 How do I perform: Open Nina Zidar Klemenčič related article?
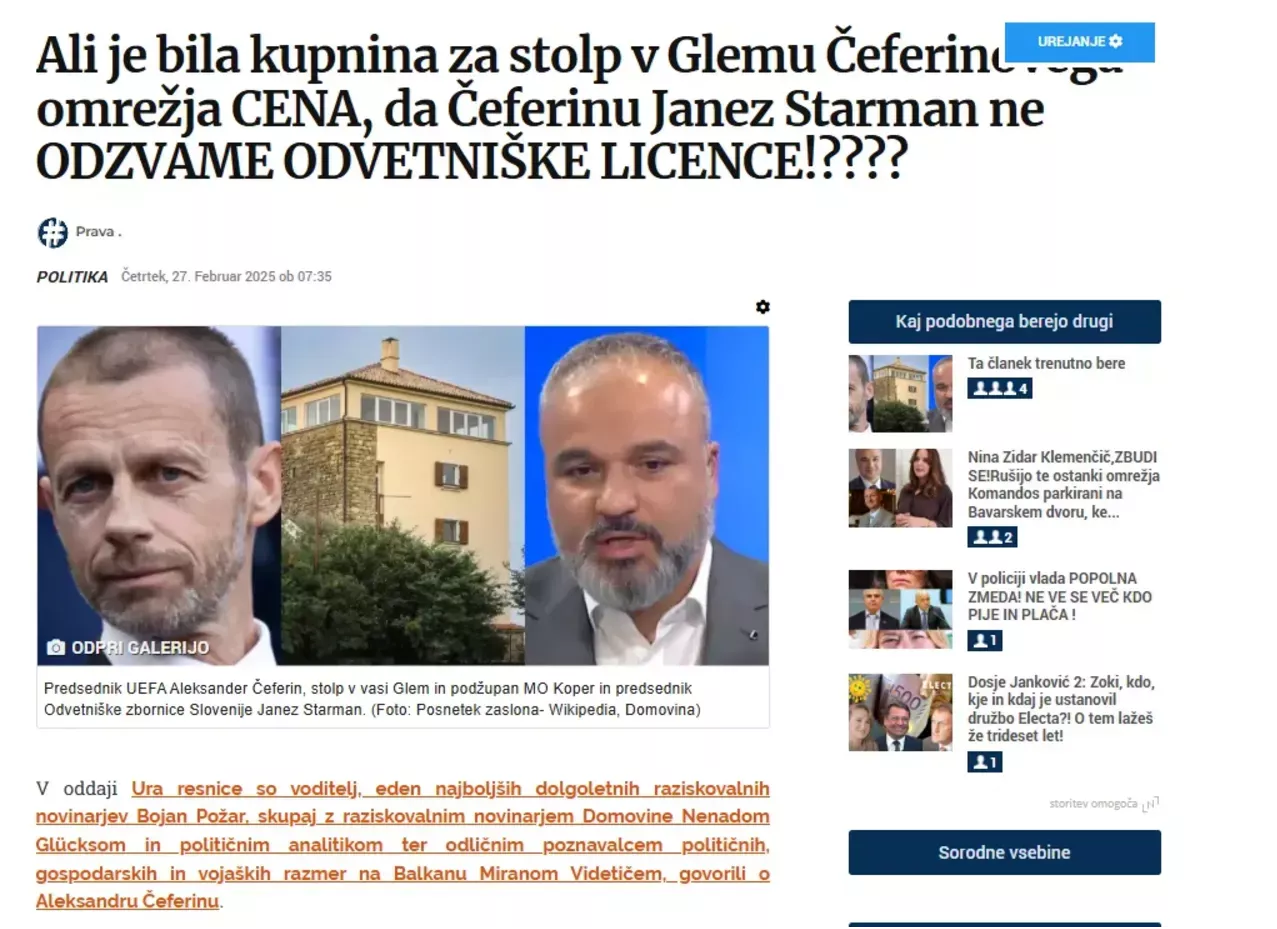(1064, 484)
